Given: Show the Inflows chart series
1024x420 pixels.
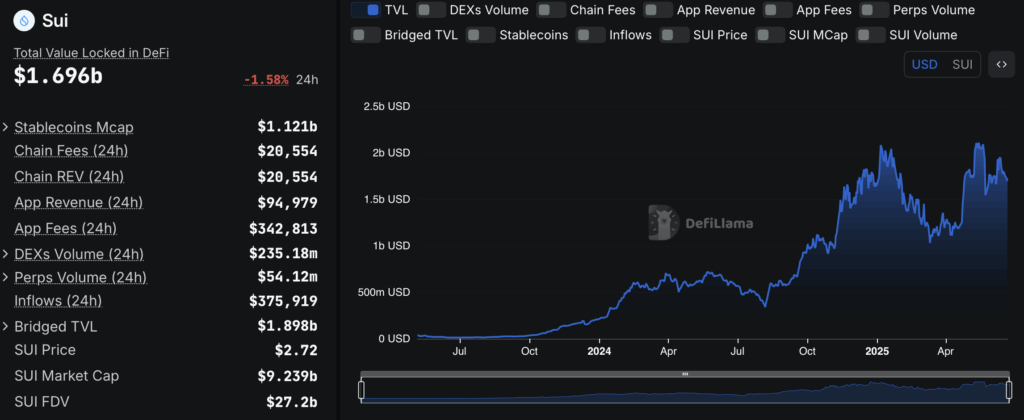Looking at the screenshot, I should tap(591, 35).
